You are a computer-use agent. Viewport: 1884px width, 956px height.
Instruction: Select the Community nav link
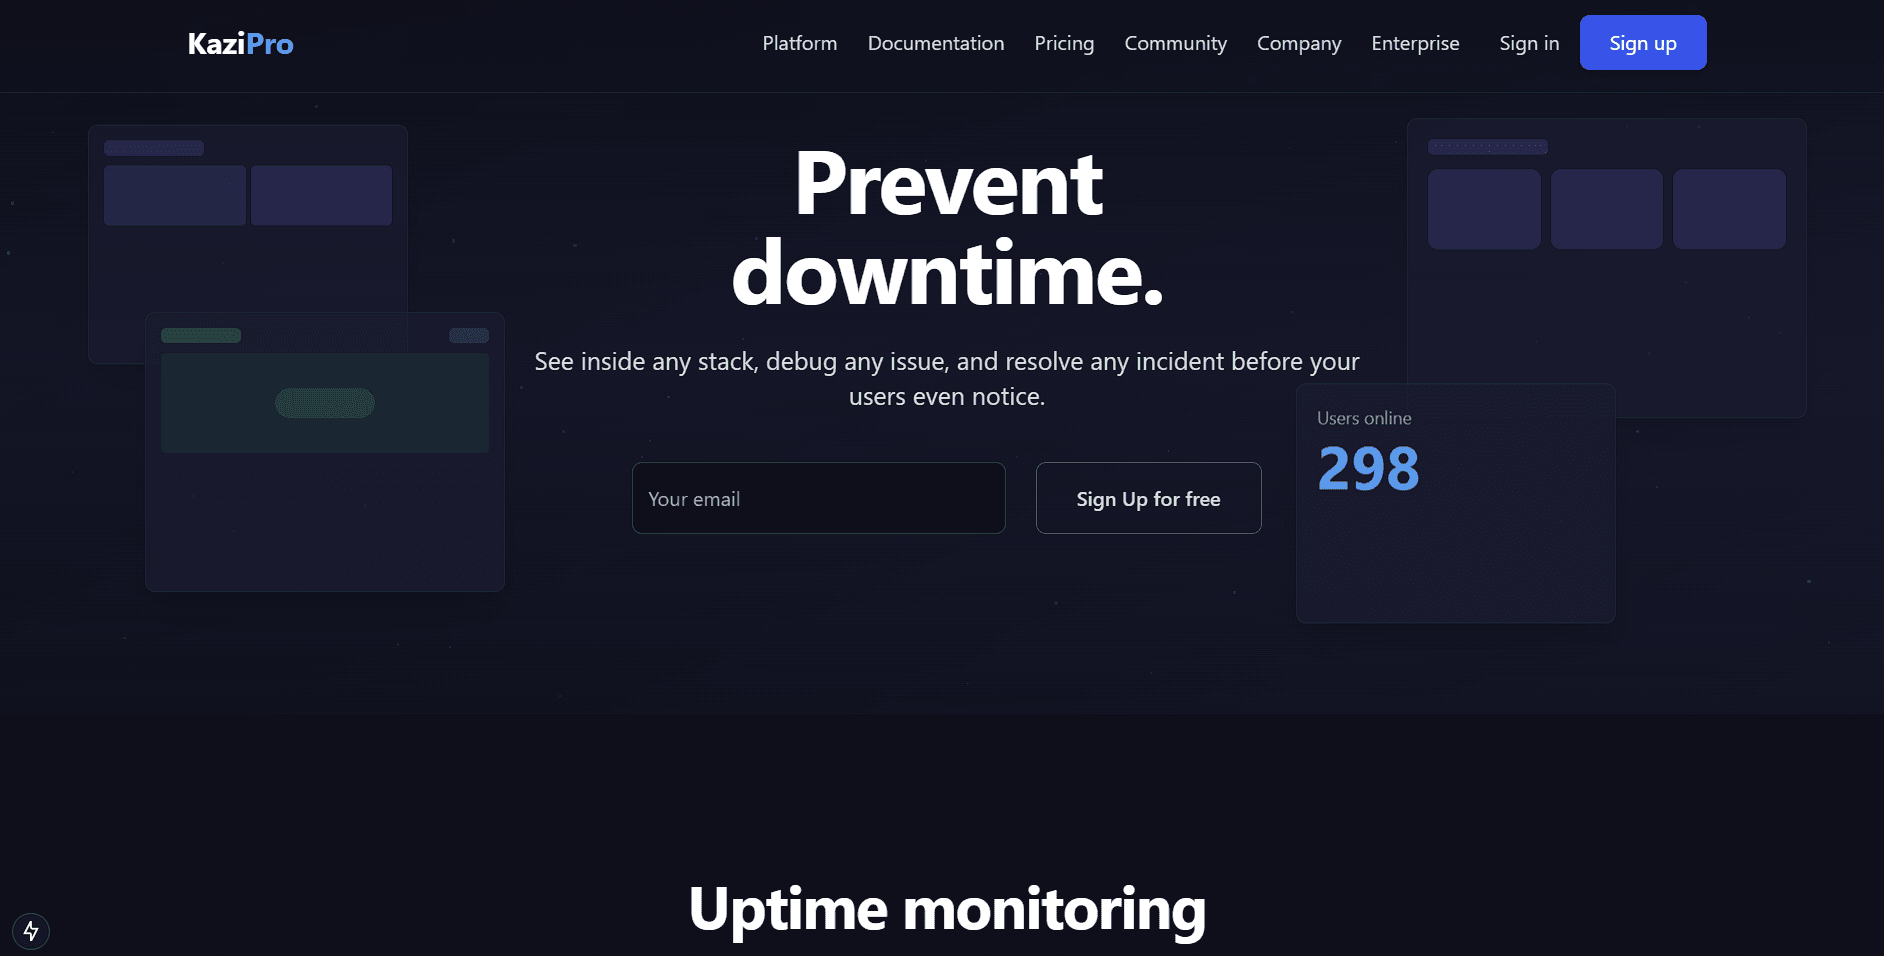(x=1175, y=43)
